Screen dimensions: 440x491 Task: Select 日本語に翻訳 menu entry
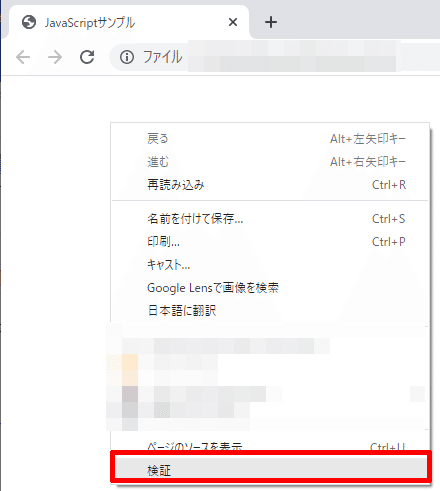pos(270,311)
